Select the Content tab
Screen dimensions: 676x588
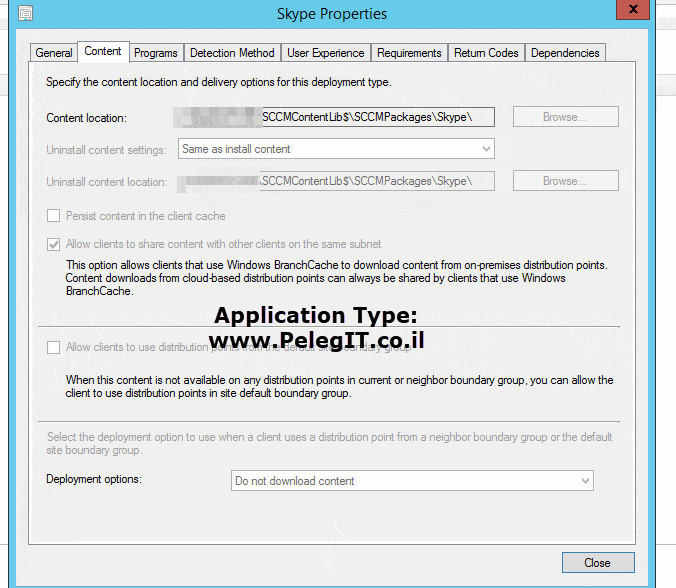point(103,51)
